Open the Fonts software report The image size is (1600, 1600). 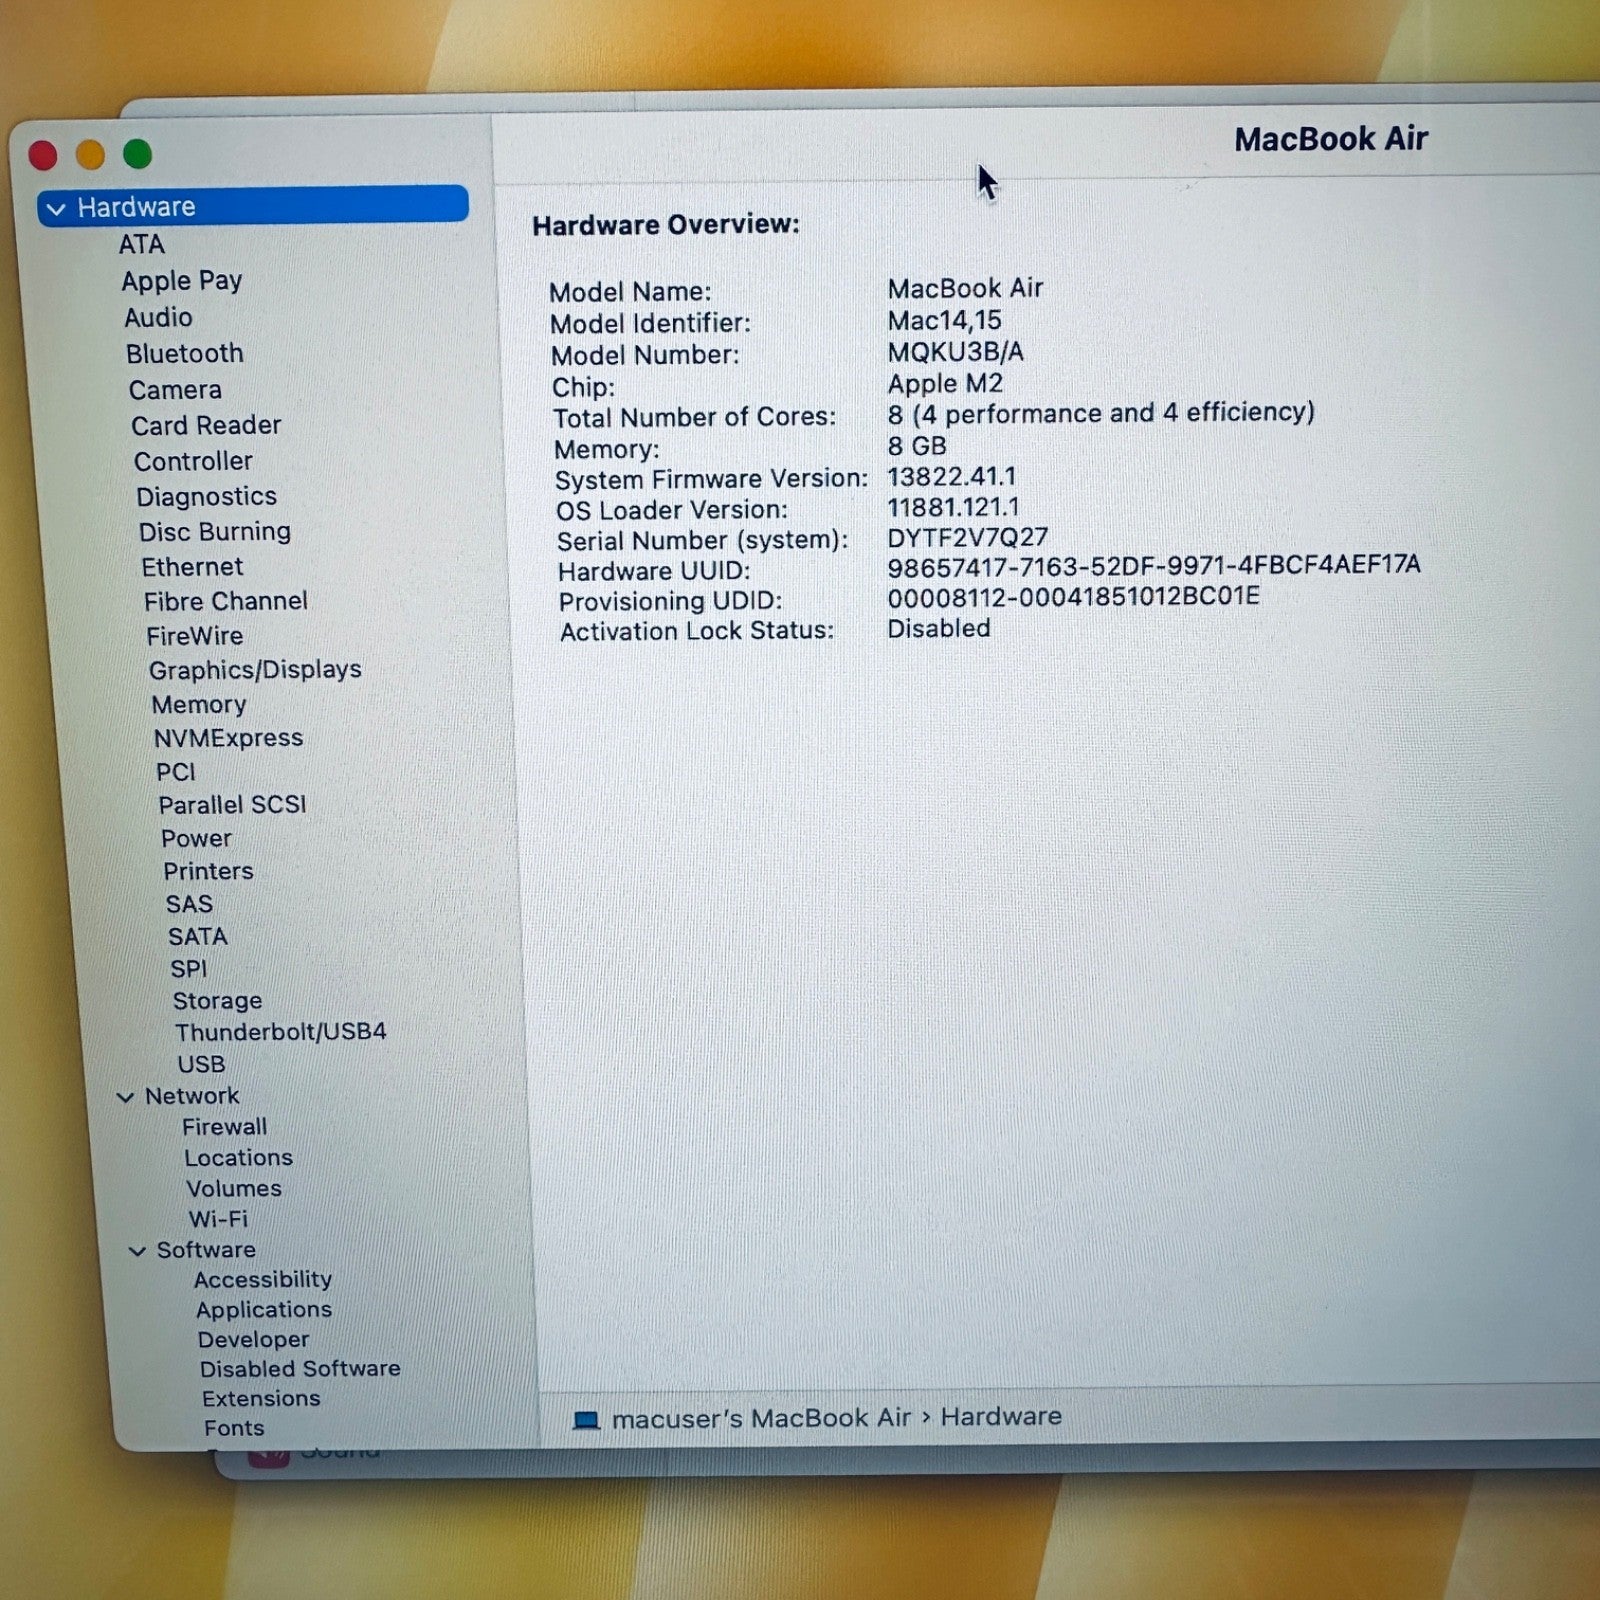click(x=234, y=1428)
